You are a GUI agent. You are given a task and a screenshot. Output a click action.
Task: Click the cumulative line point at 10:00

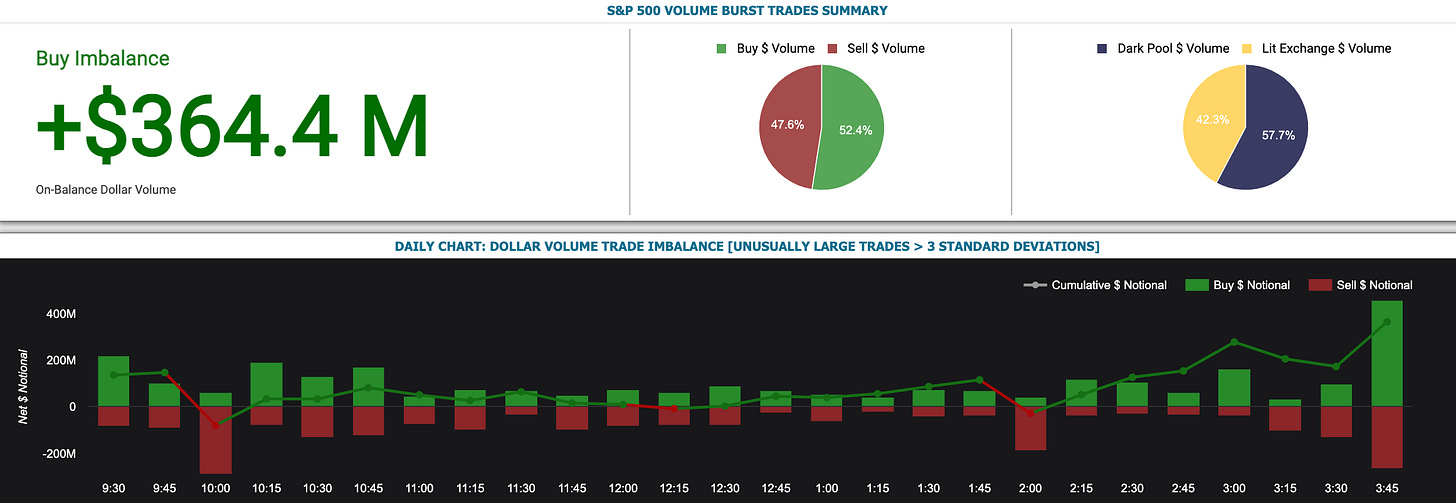point(216,425)
